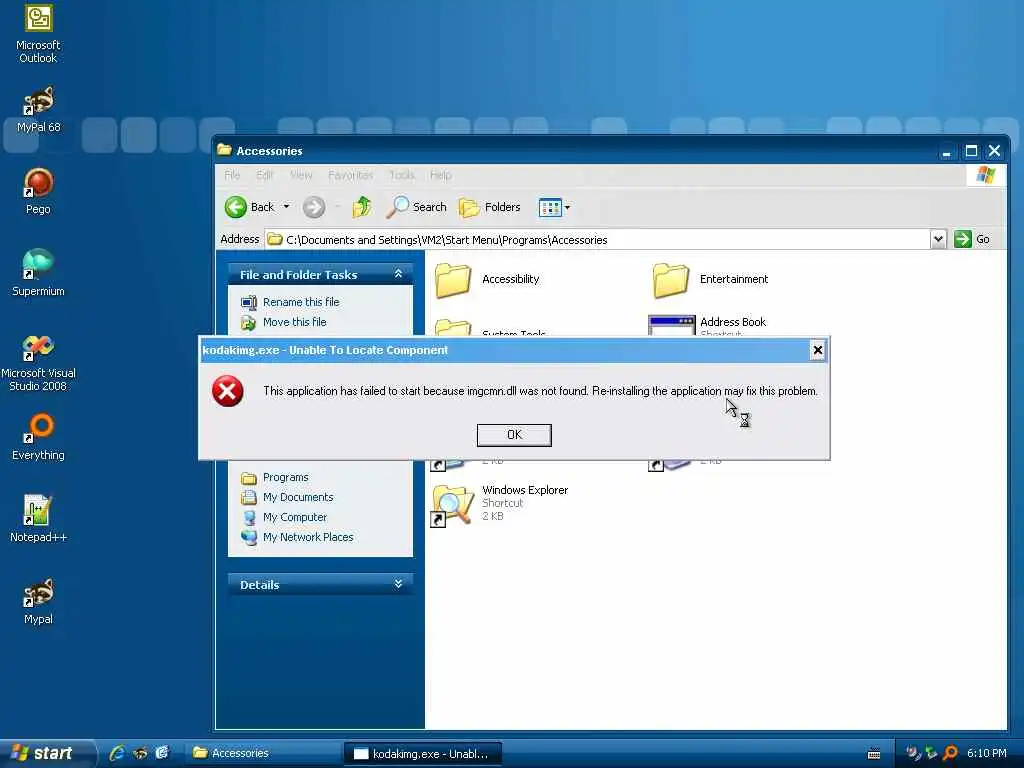
Task: Click keyboard icon in taskbar
Action: (x=874, y=754)
